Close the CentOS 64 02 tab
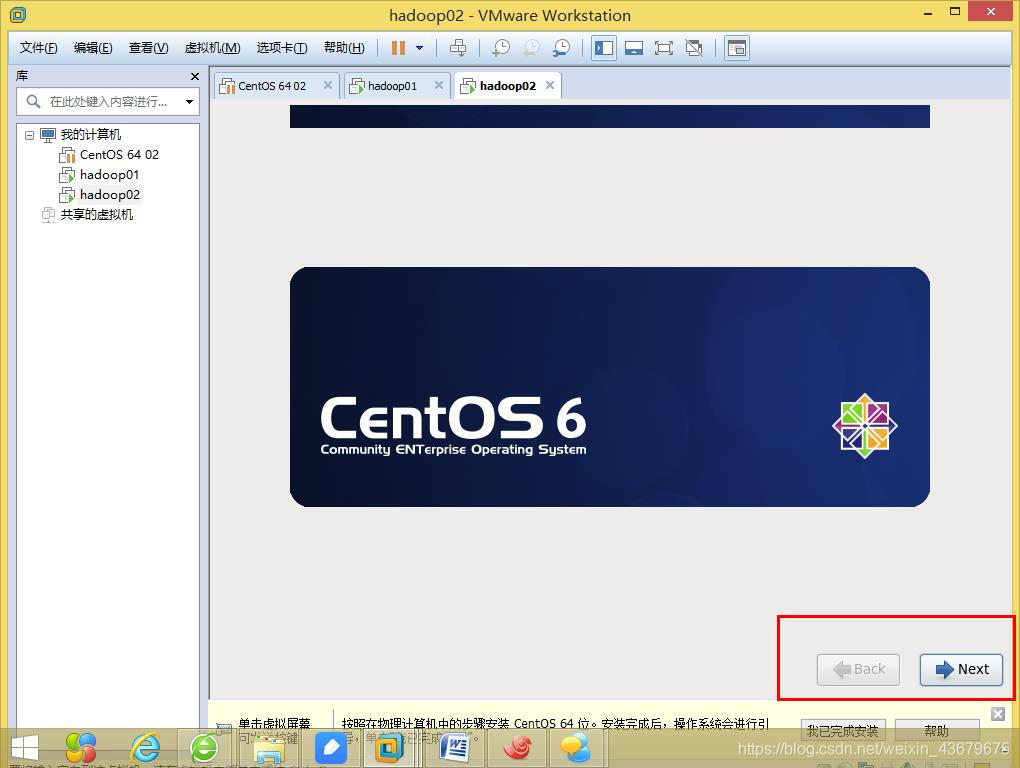Image resolution: width=1020 pixels, height=768 pixels. [328, 85]
